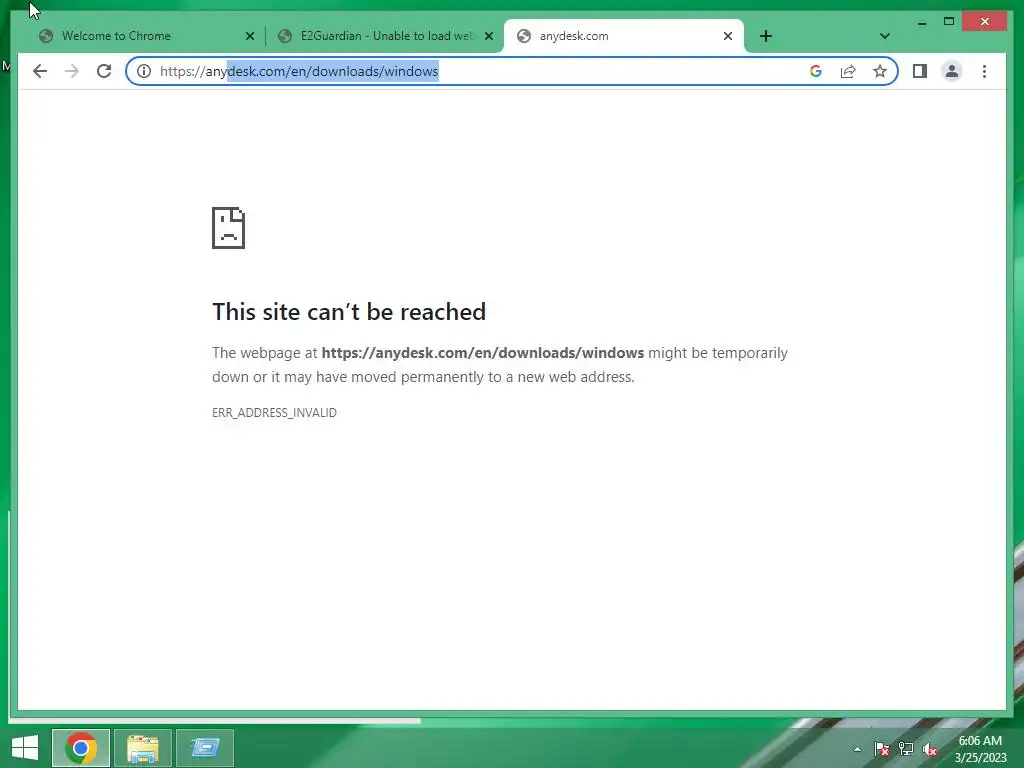Viewport: 1024px width, 768px height.
Task: Minimize the Chrome window
Action: coord(921,22)
